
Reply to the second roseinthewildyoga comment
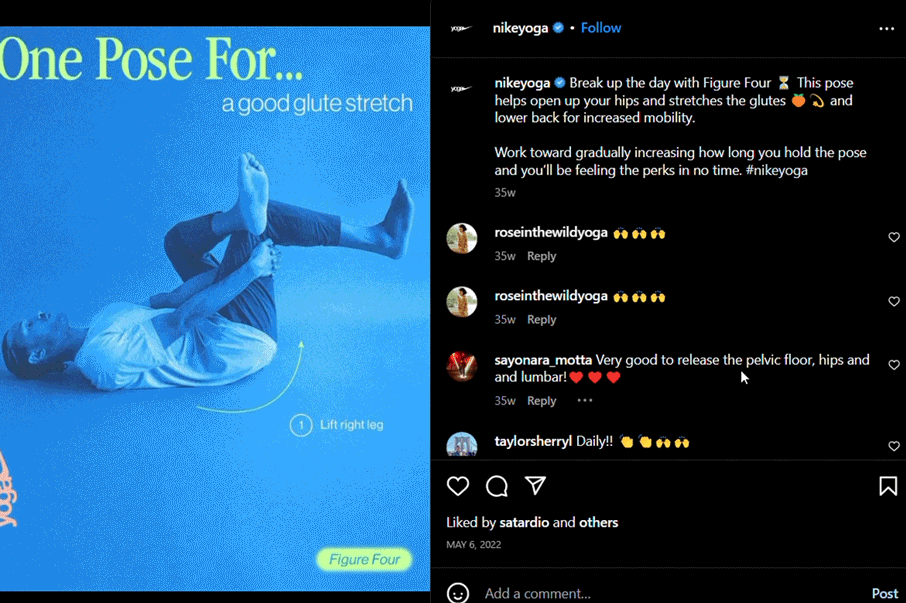click(x=541, y=319)
